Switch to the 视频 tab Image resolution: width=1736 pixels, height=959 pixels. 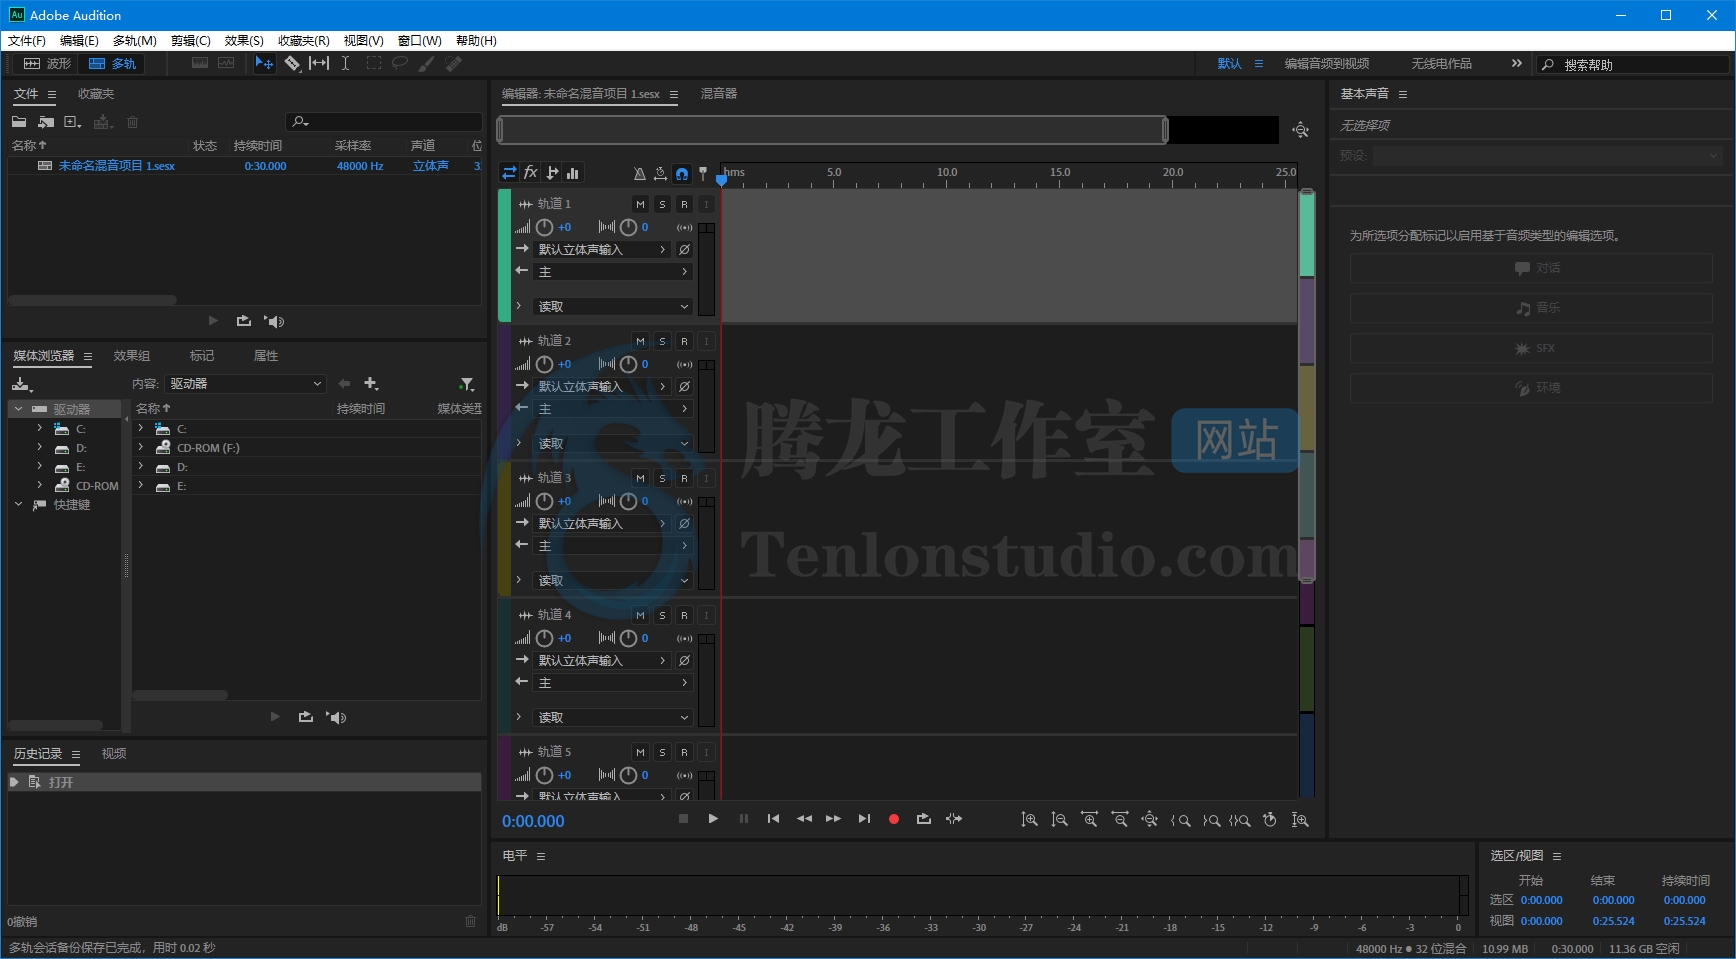point(114,754)
